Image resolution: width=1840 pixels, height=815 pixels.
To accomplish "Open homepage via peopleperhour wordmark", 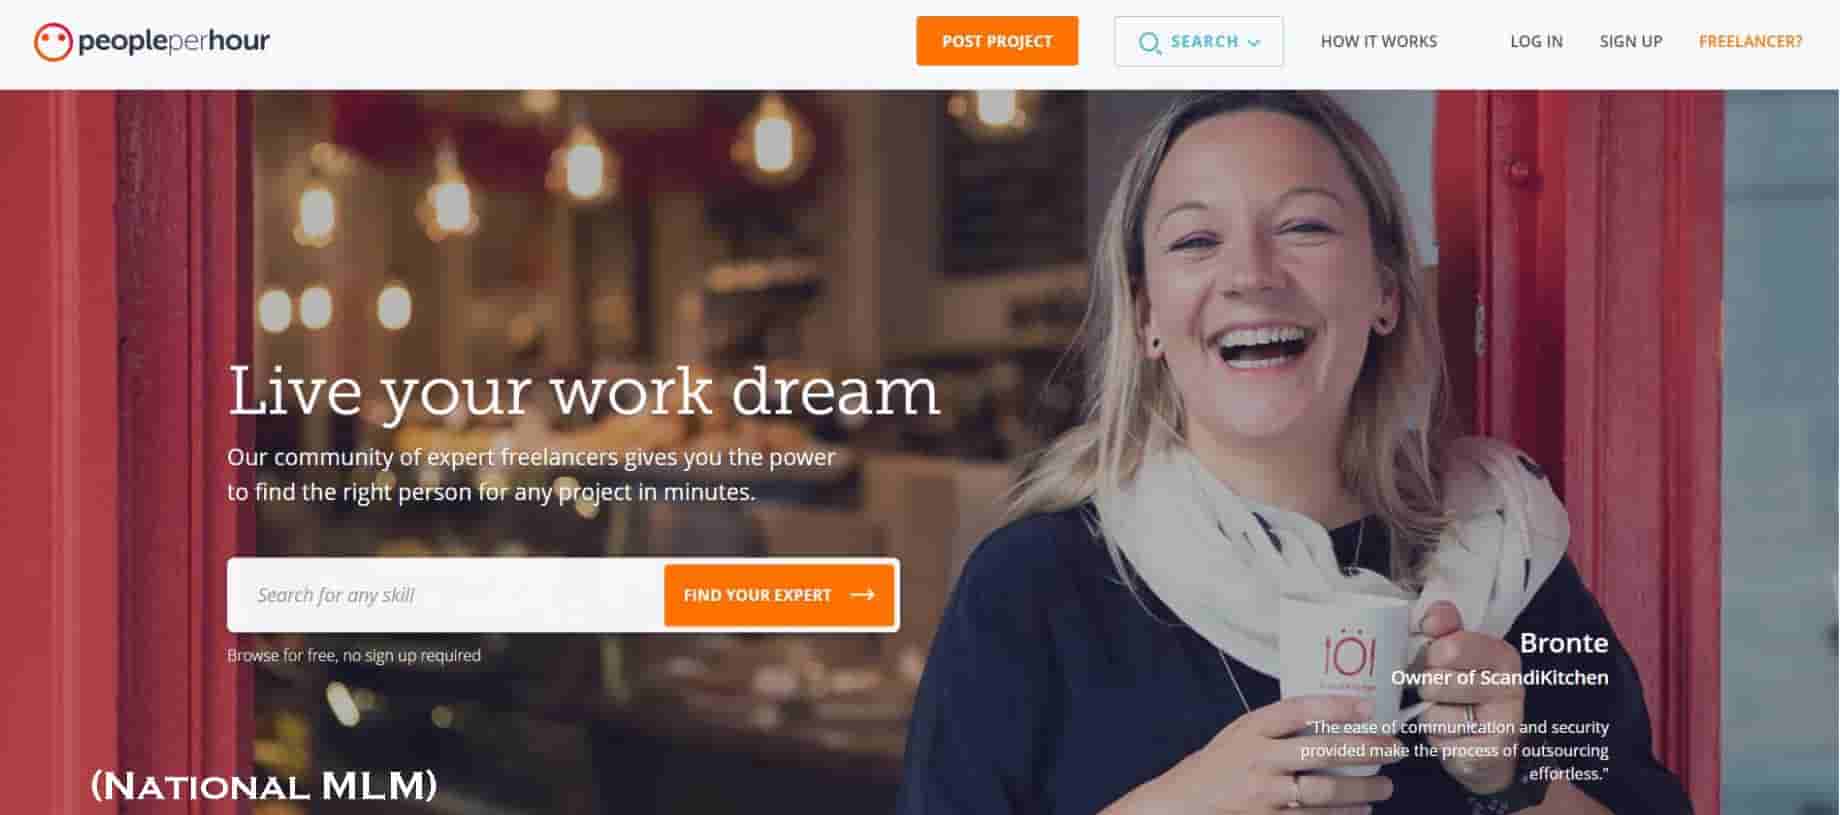I will tap(174, 42).
